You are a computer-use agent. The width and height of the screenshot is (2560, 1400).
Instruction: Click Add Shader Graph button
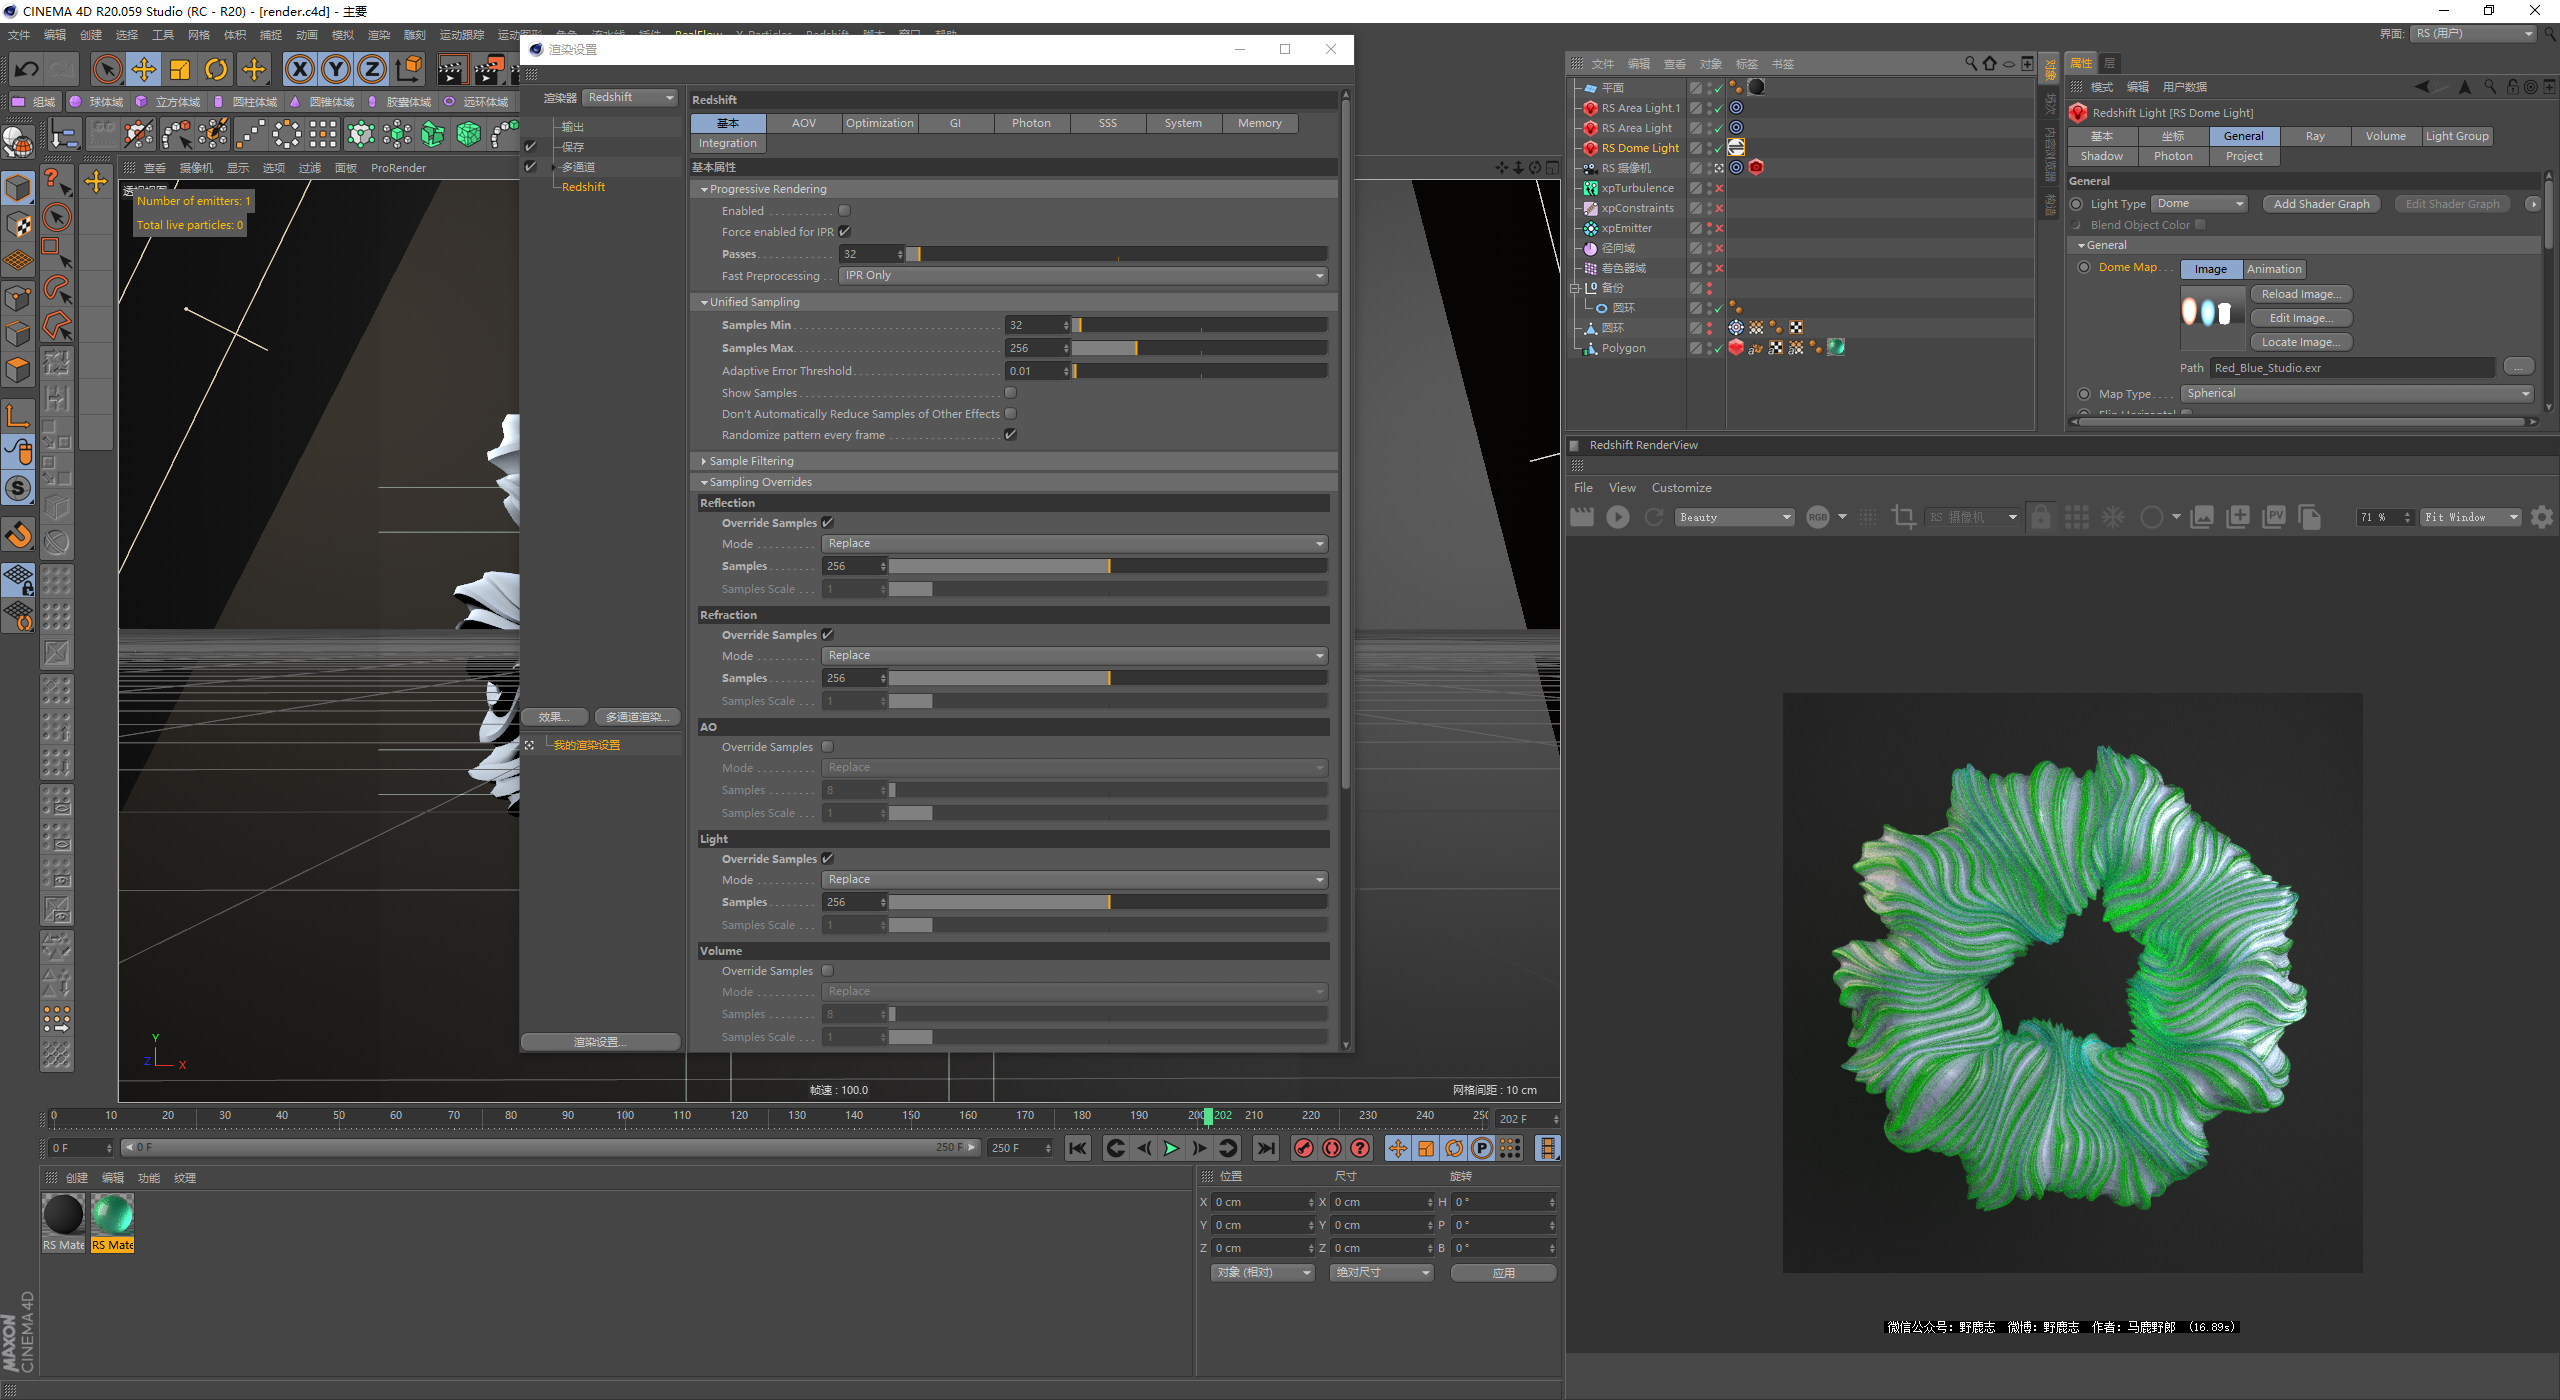click(x=2320, y=204)
